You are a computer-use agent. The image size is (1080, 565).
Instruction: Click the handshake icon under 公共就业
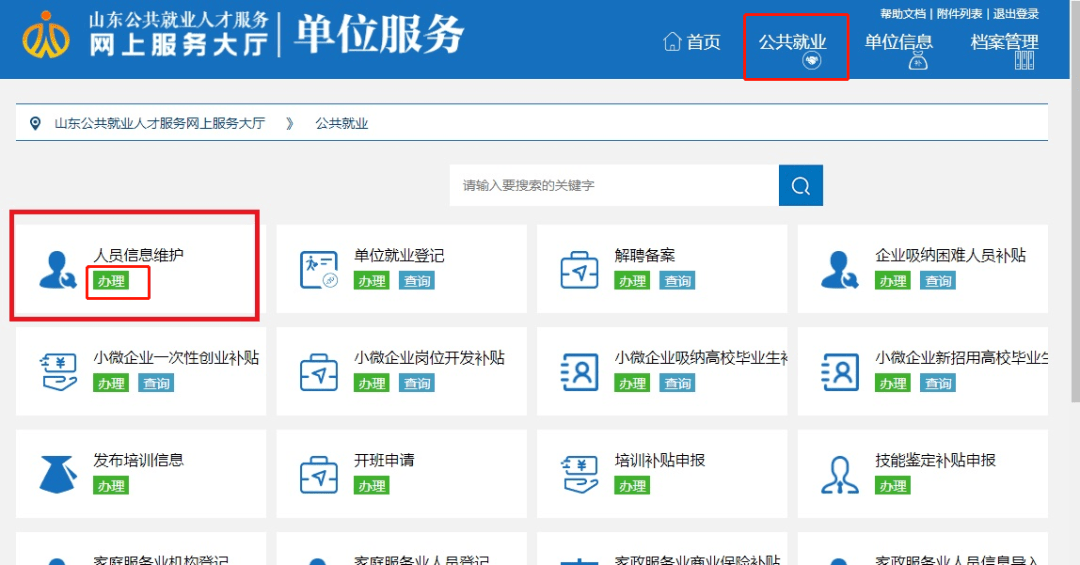[x=812, y=61]
